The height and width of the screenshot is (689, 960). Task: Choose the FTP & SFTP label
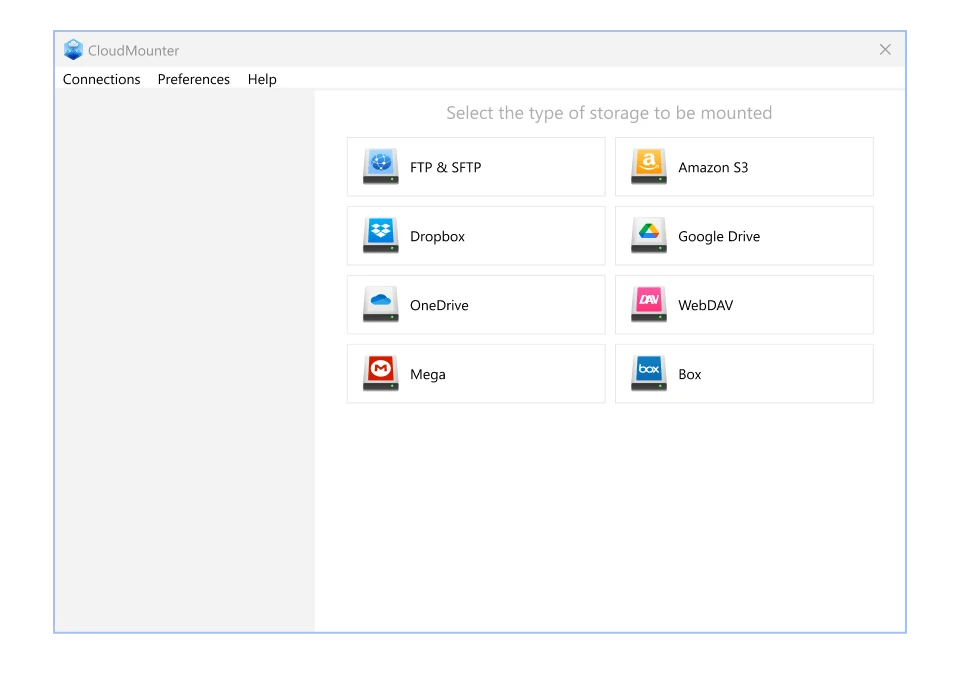tap(446, 167)
